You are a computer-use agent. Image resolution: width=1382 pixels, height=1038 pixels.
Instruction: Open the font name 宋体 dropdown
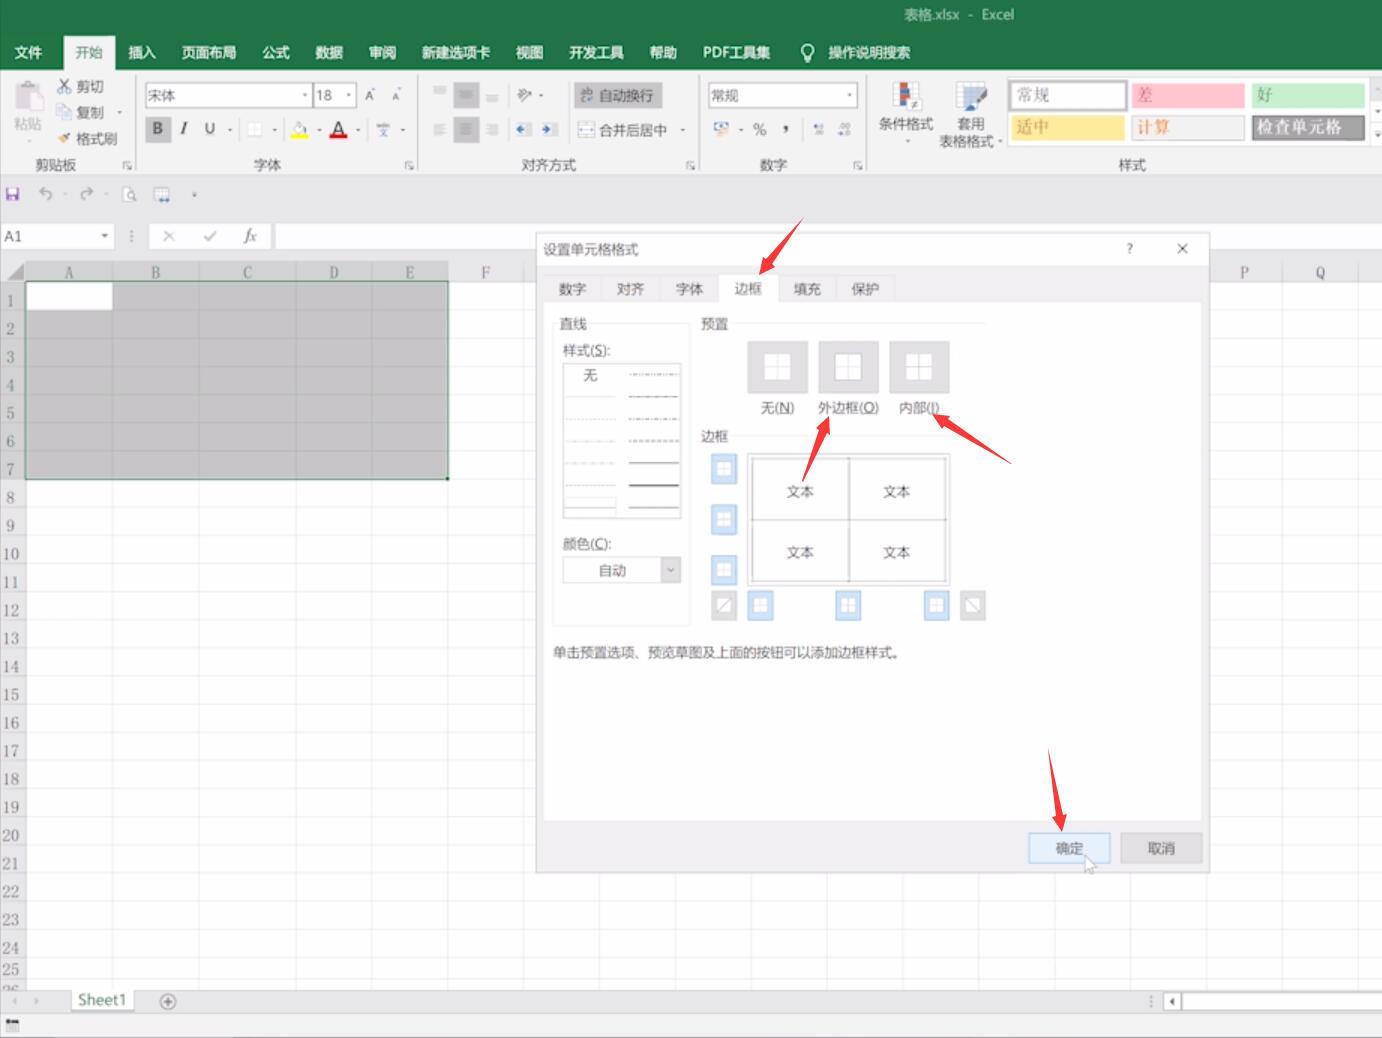(305, 95)
